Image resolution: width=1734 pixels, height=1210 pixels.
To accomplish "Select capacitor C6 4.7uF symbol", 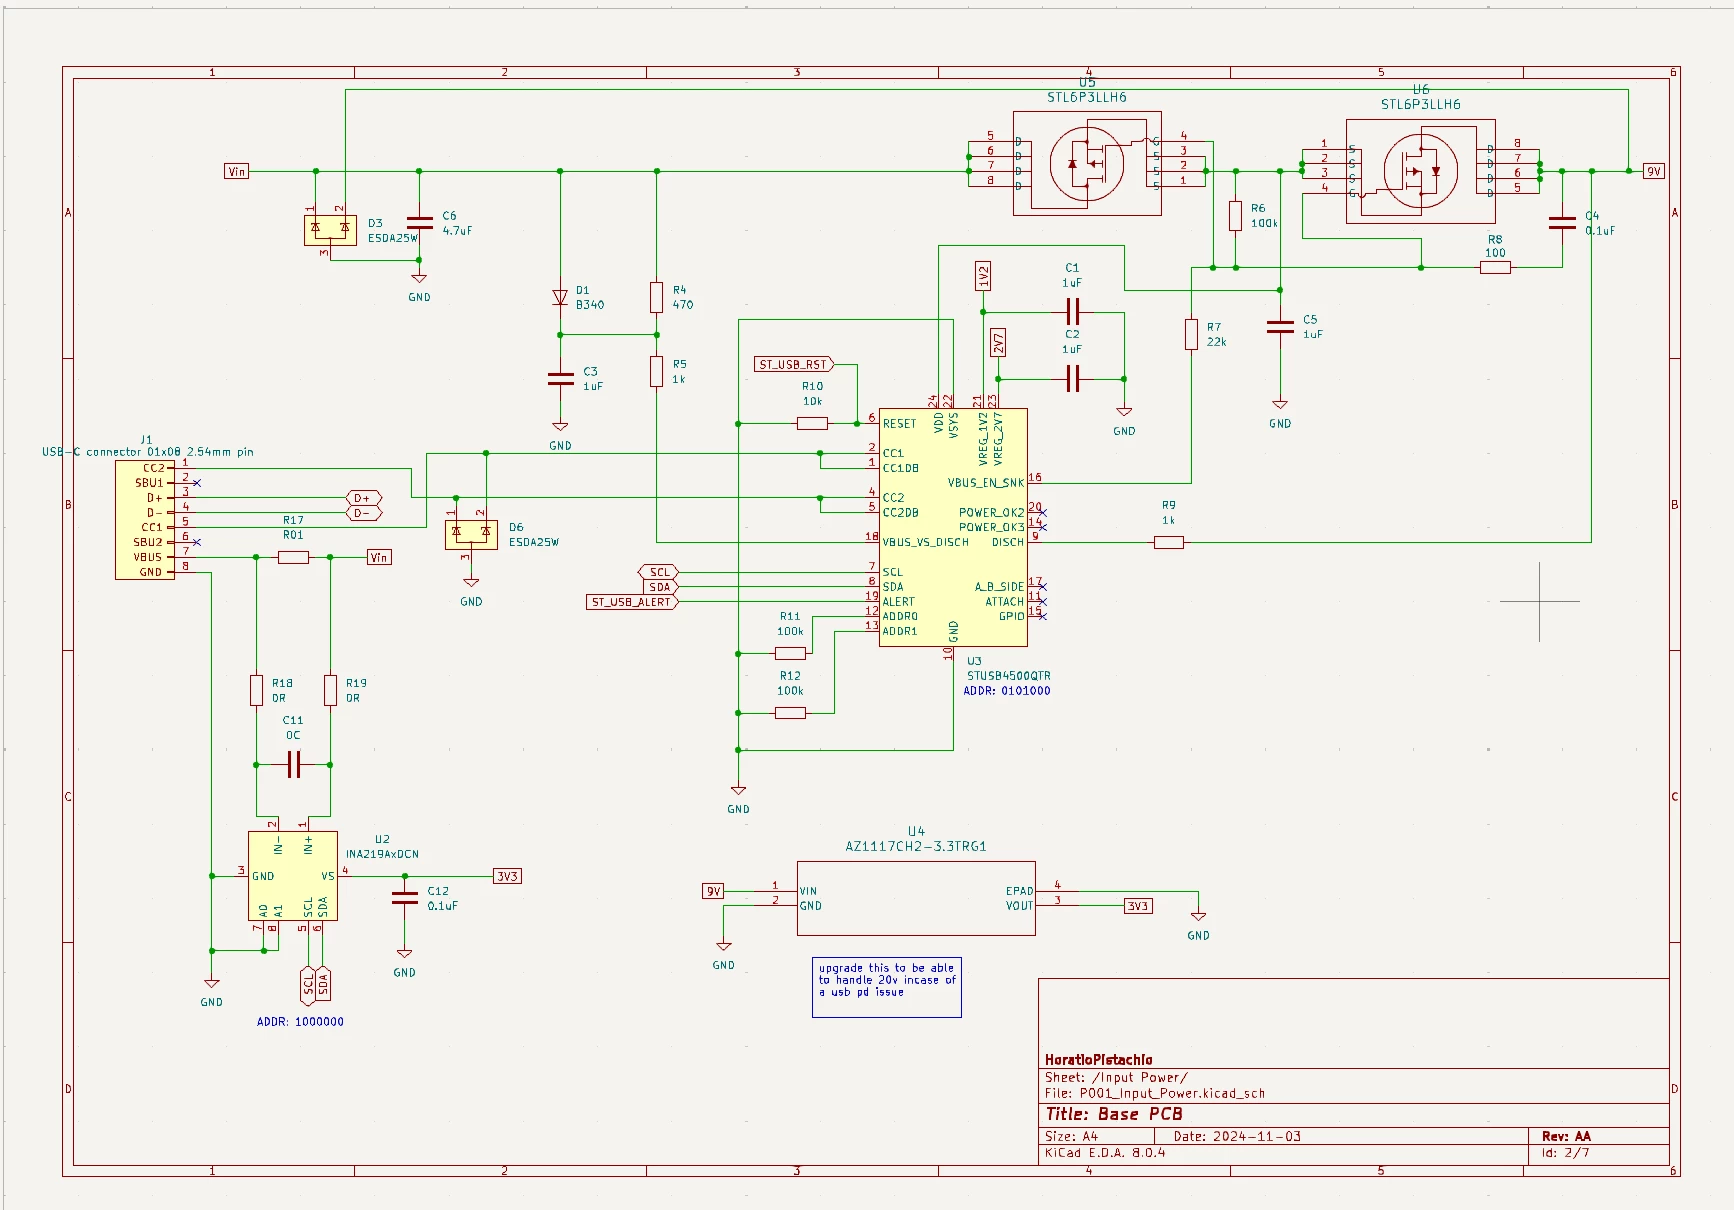I will [419, 223].
